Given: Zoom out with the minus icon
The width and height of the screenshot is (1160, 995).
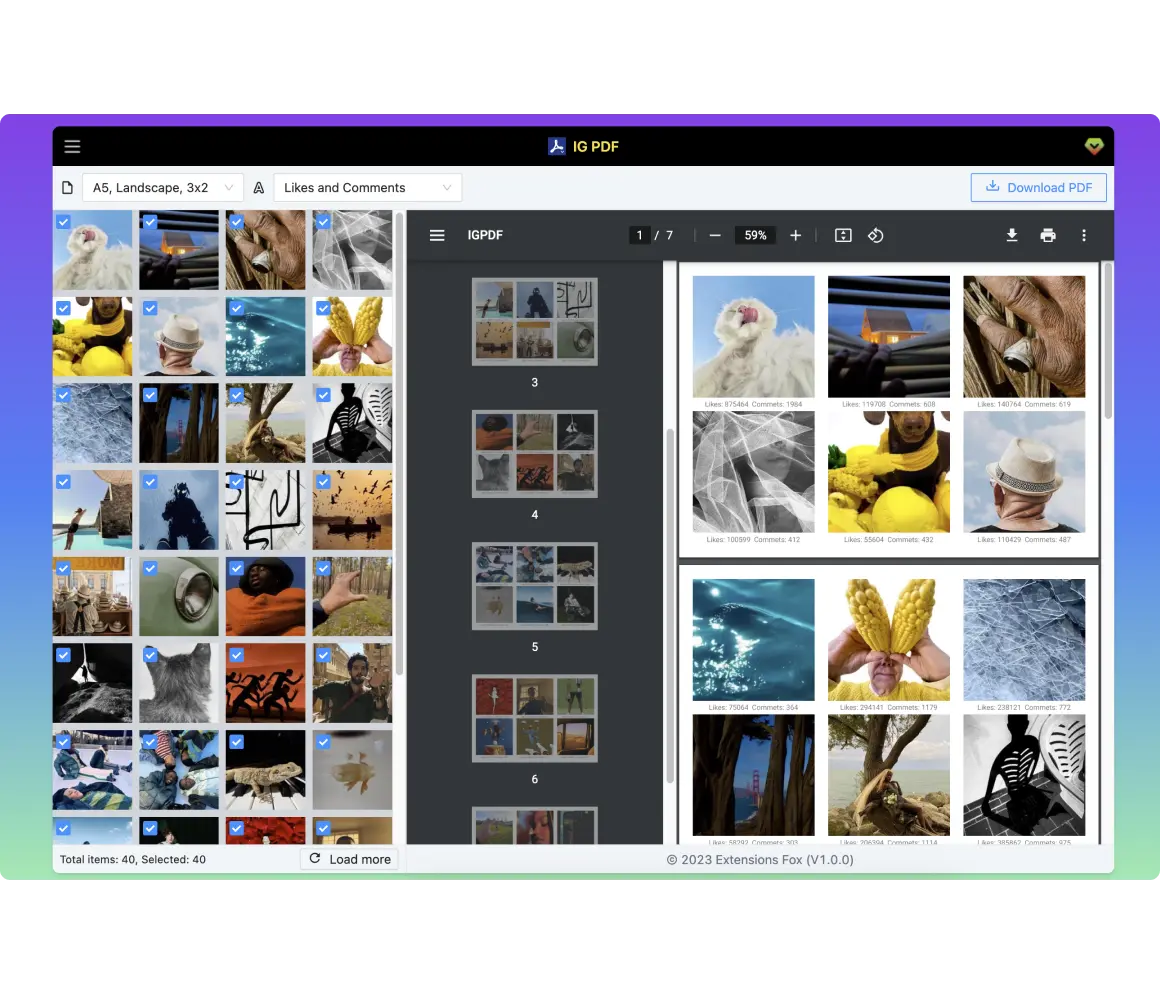Looking at the screenshot, I should (714, 235).
